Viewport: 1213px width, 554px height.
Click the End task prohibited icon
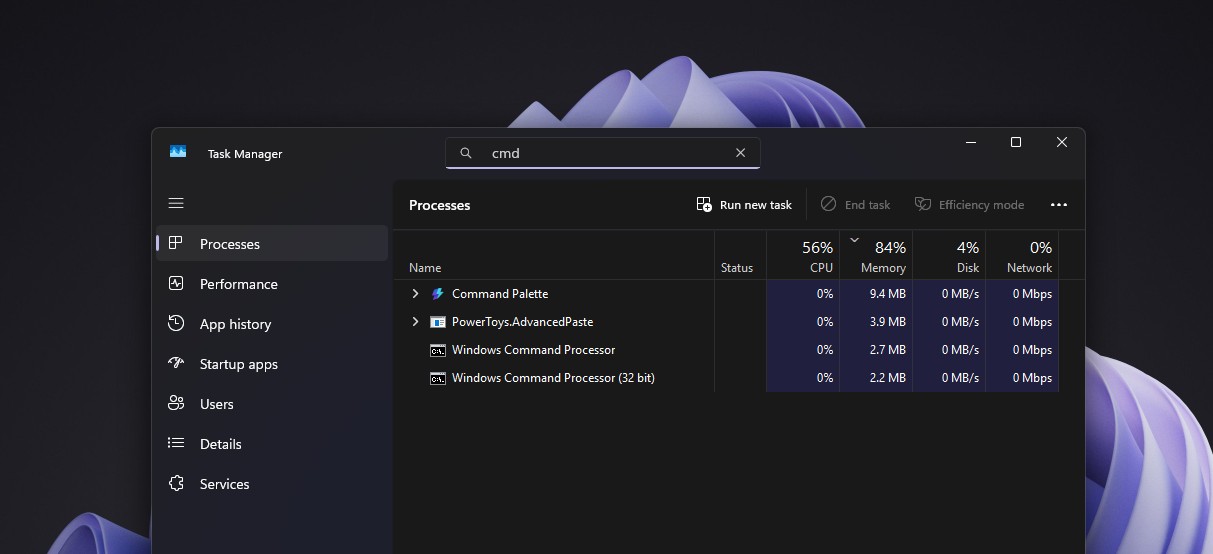(828, 204)
